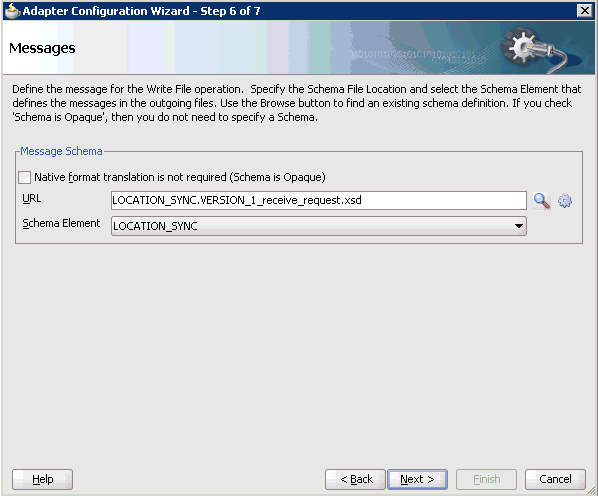Go to next wizard step
The image size is (598, 496).
[417, 479]
